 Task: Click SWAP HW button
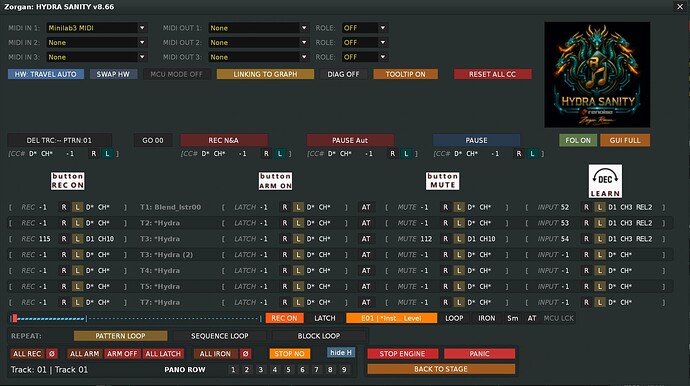(113, 74)
